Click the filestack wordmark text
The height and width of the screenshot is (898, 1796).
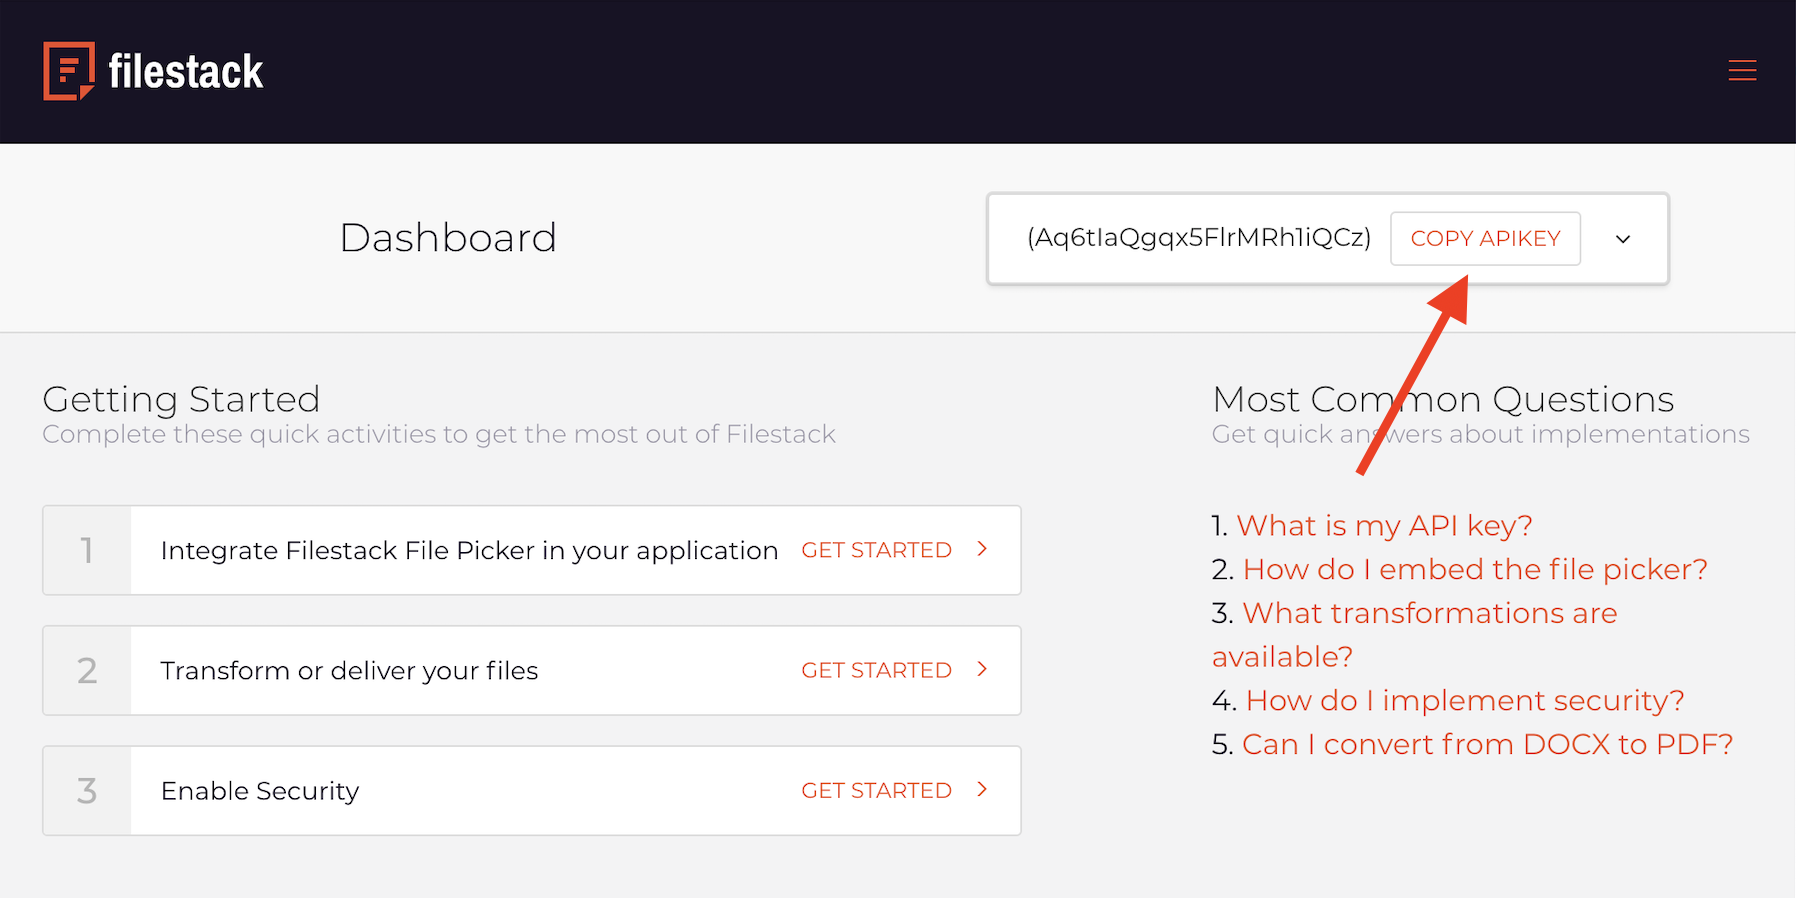(186, 72)
